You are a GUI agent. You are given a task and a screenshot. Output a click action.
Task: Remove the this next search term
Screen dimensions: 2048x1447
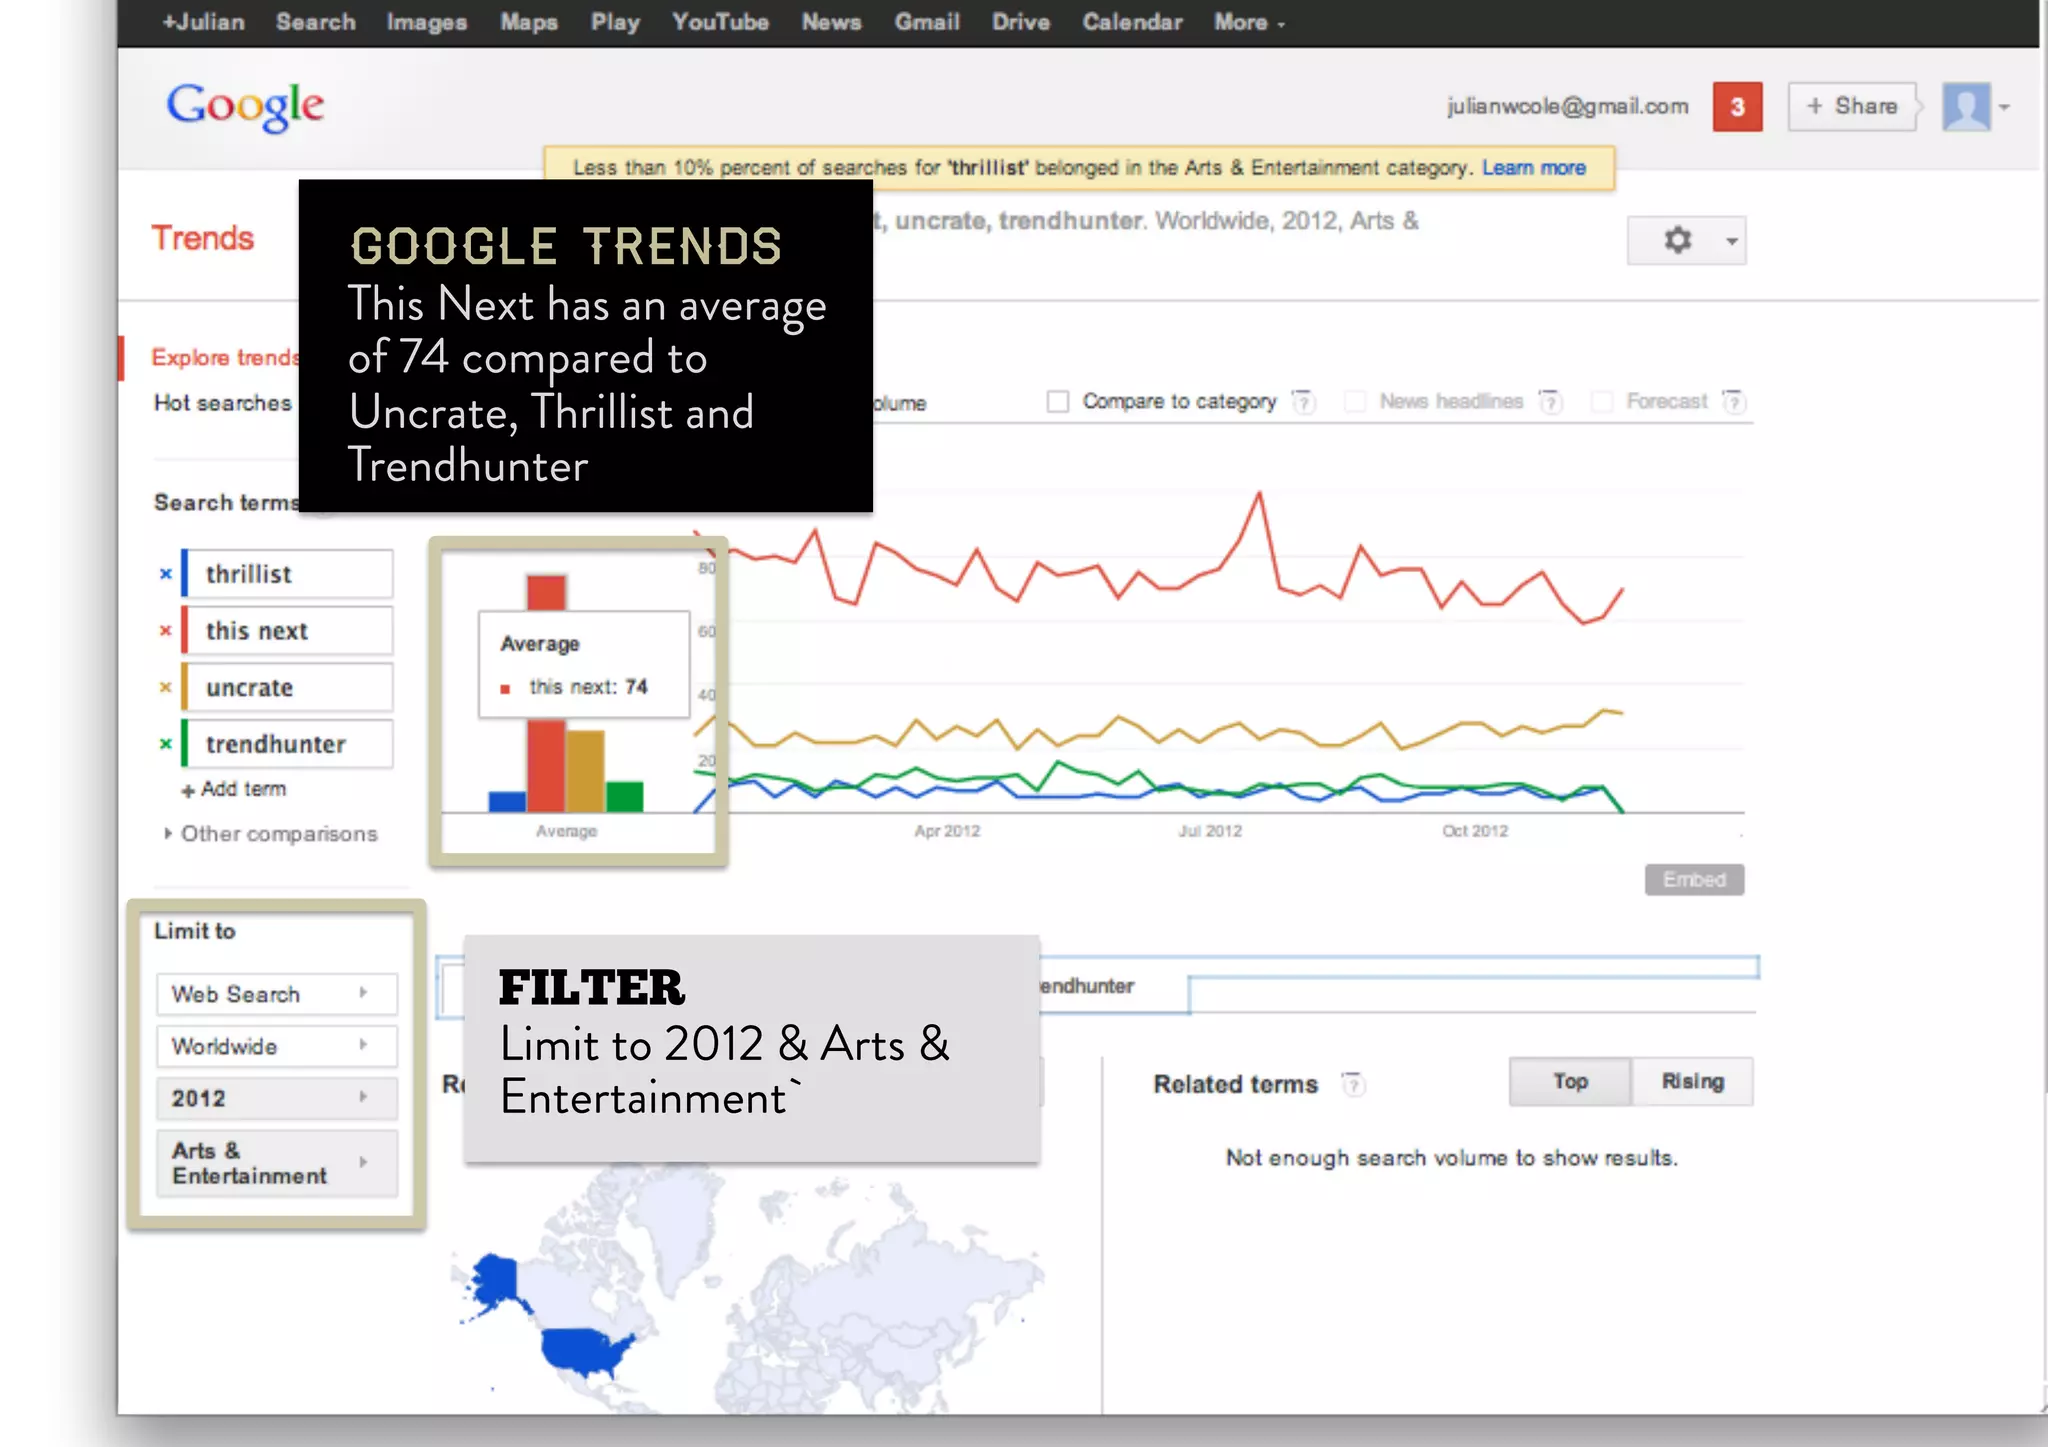pos(166,631)
